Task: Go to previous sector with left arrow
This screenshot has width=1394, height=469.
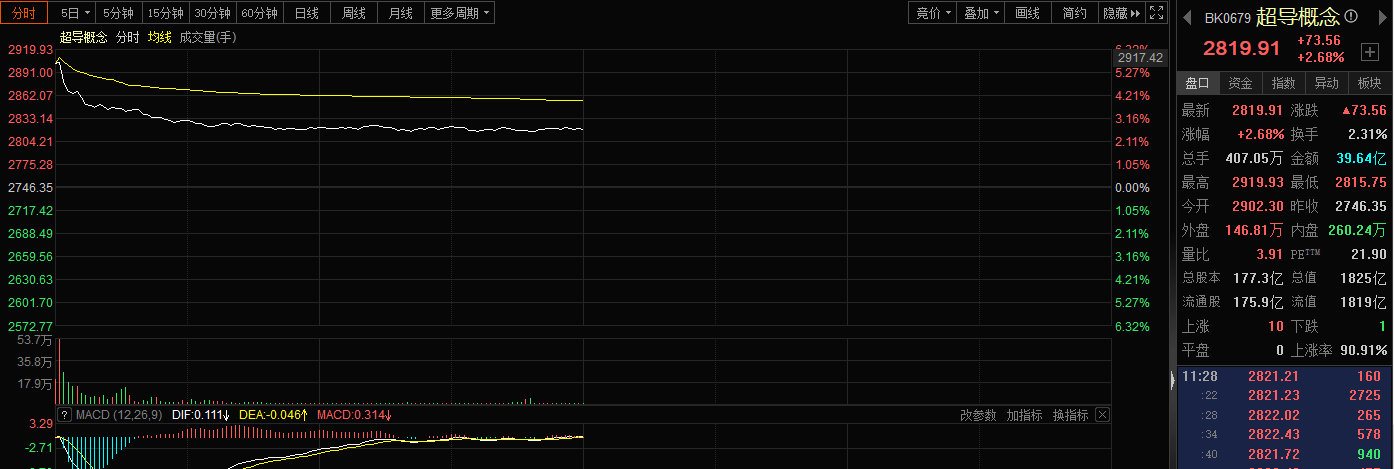Action: click(x=1186, y=18)
